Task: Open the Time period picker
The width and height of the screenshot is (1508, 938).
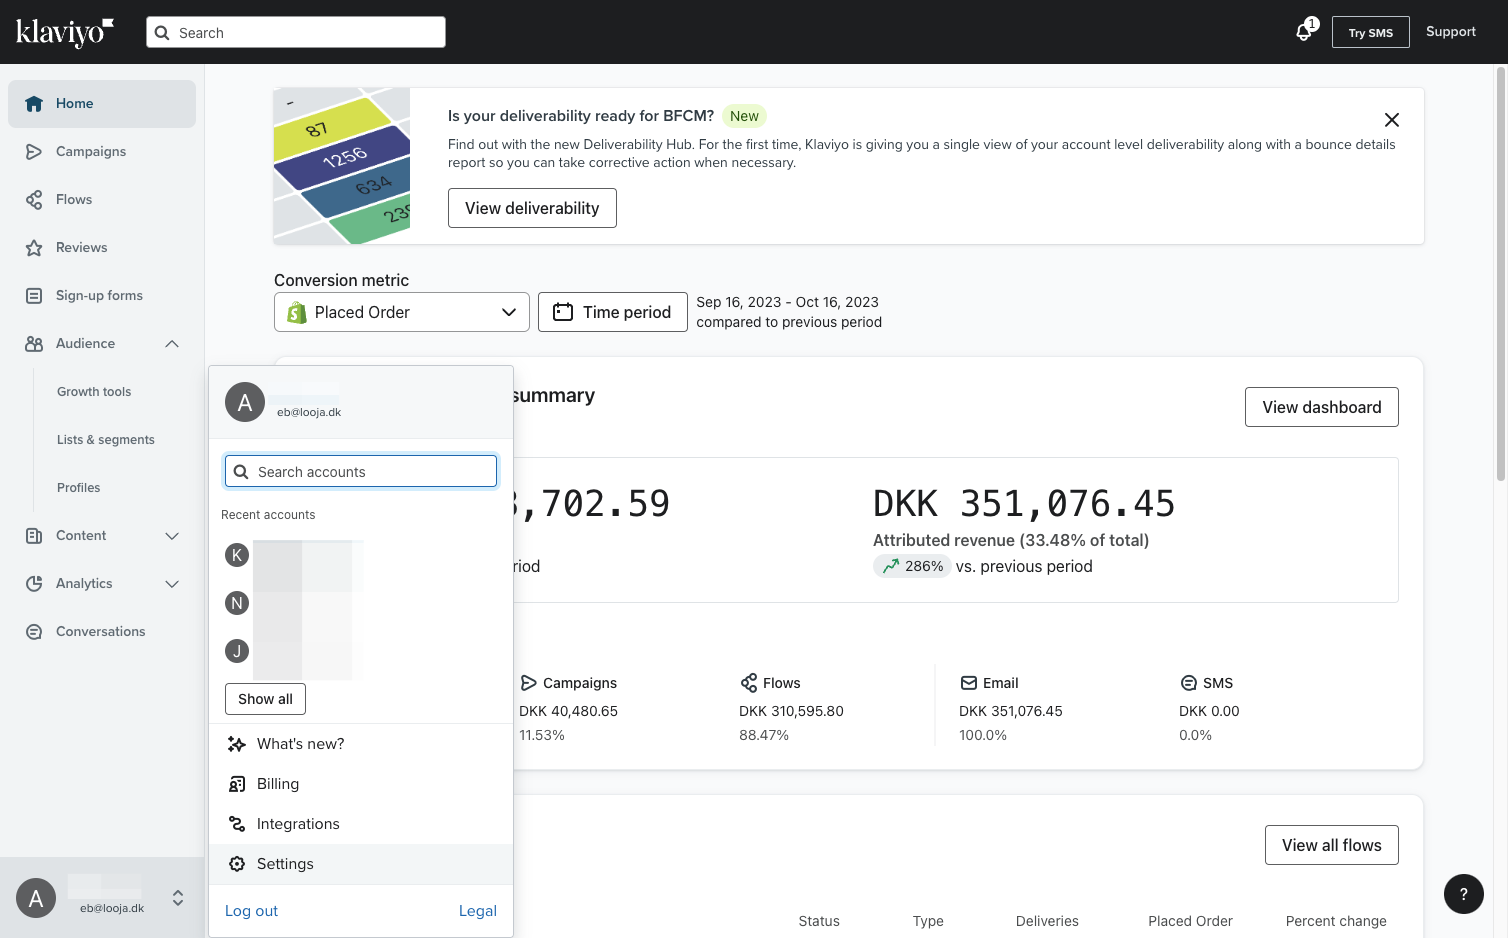Action: 613,312
